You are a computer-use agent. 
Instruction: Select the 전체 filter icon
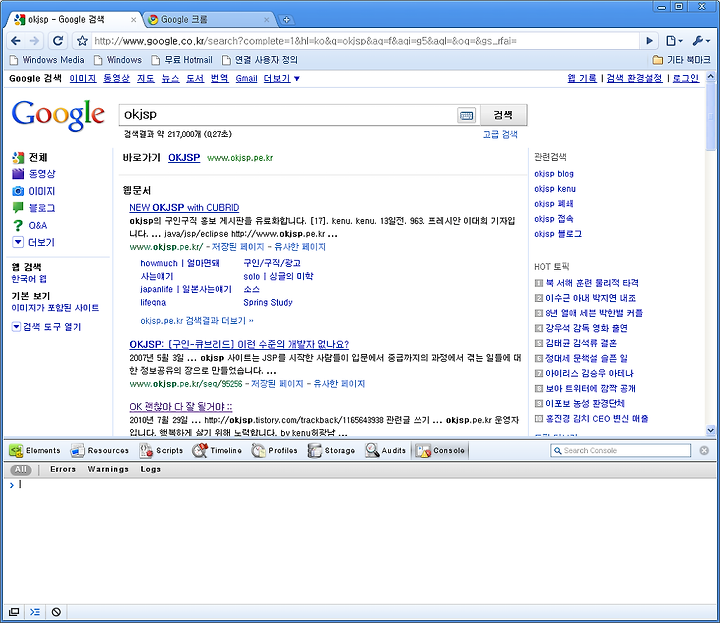coord(18,158)
